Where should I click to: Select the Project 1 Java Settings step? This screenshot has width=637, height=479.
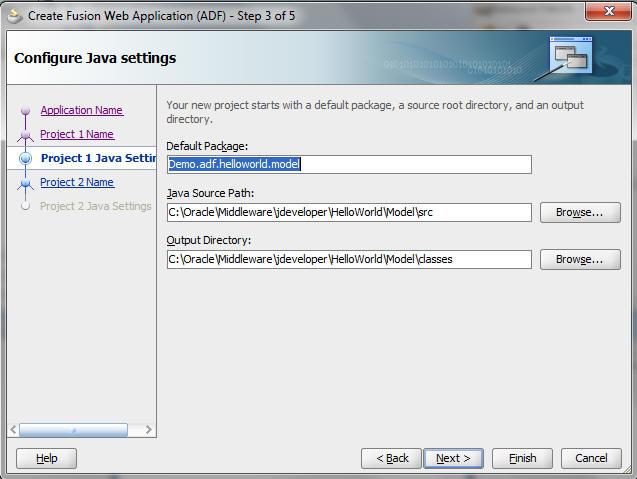coord(98,158)
